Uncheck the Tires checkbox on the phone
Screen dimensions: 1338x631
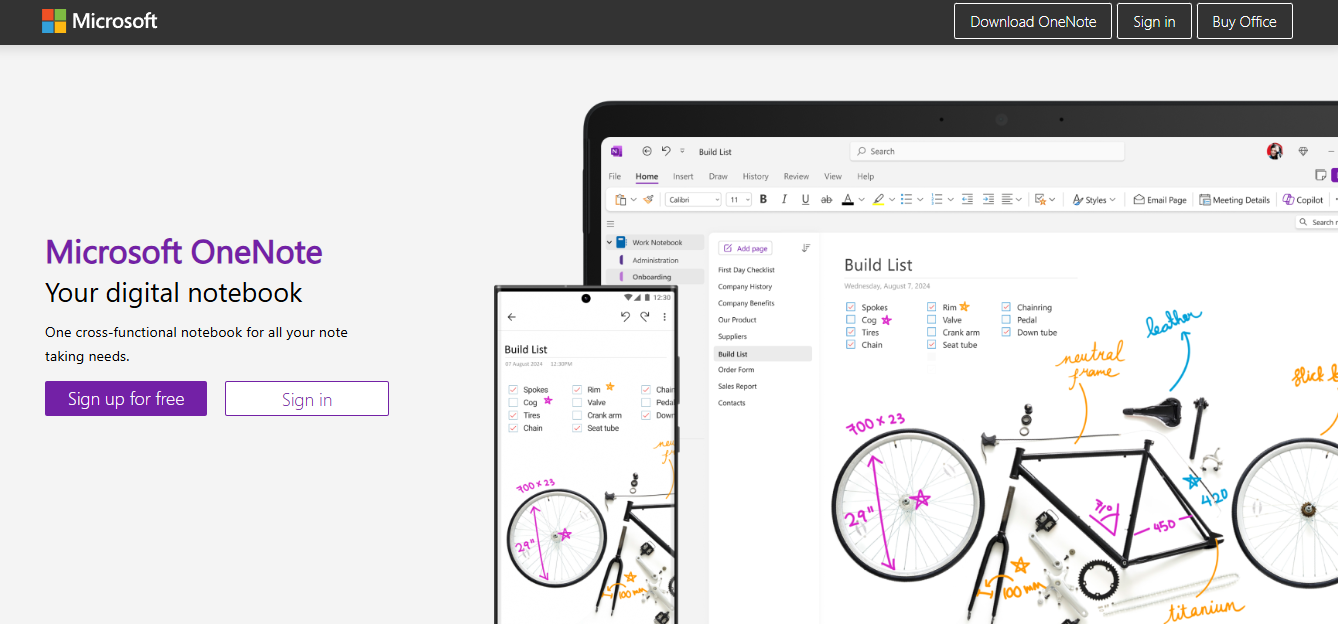point(513,415)
